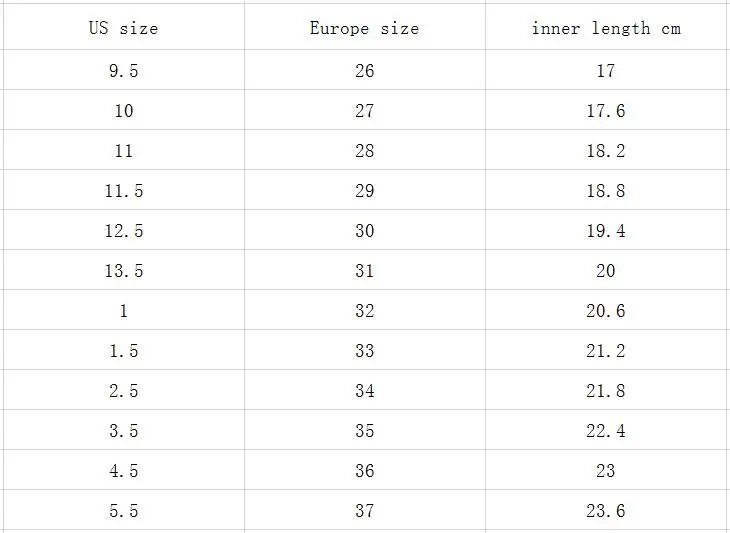This screenshot has width=730, height=533.
Task: Click the Europe size 37 cell
Action: (365, 510)
